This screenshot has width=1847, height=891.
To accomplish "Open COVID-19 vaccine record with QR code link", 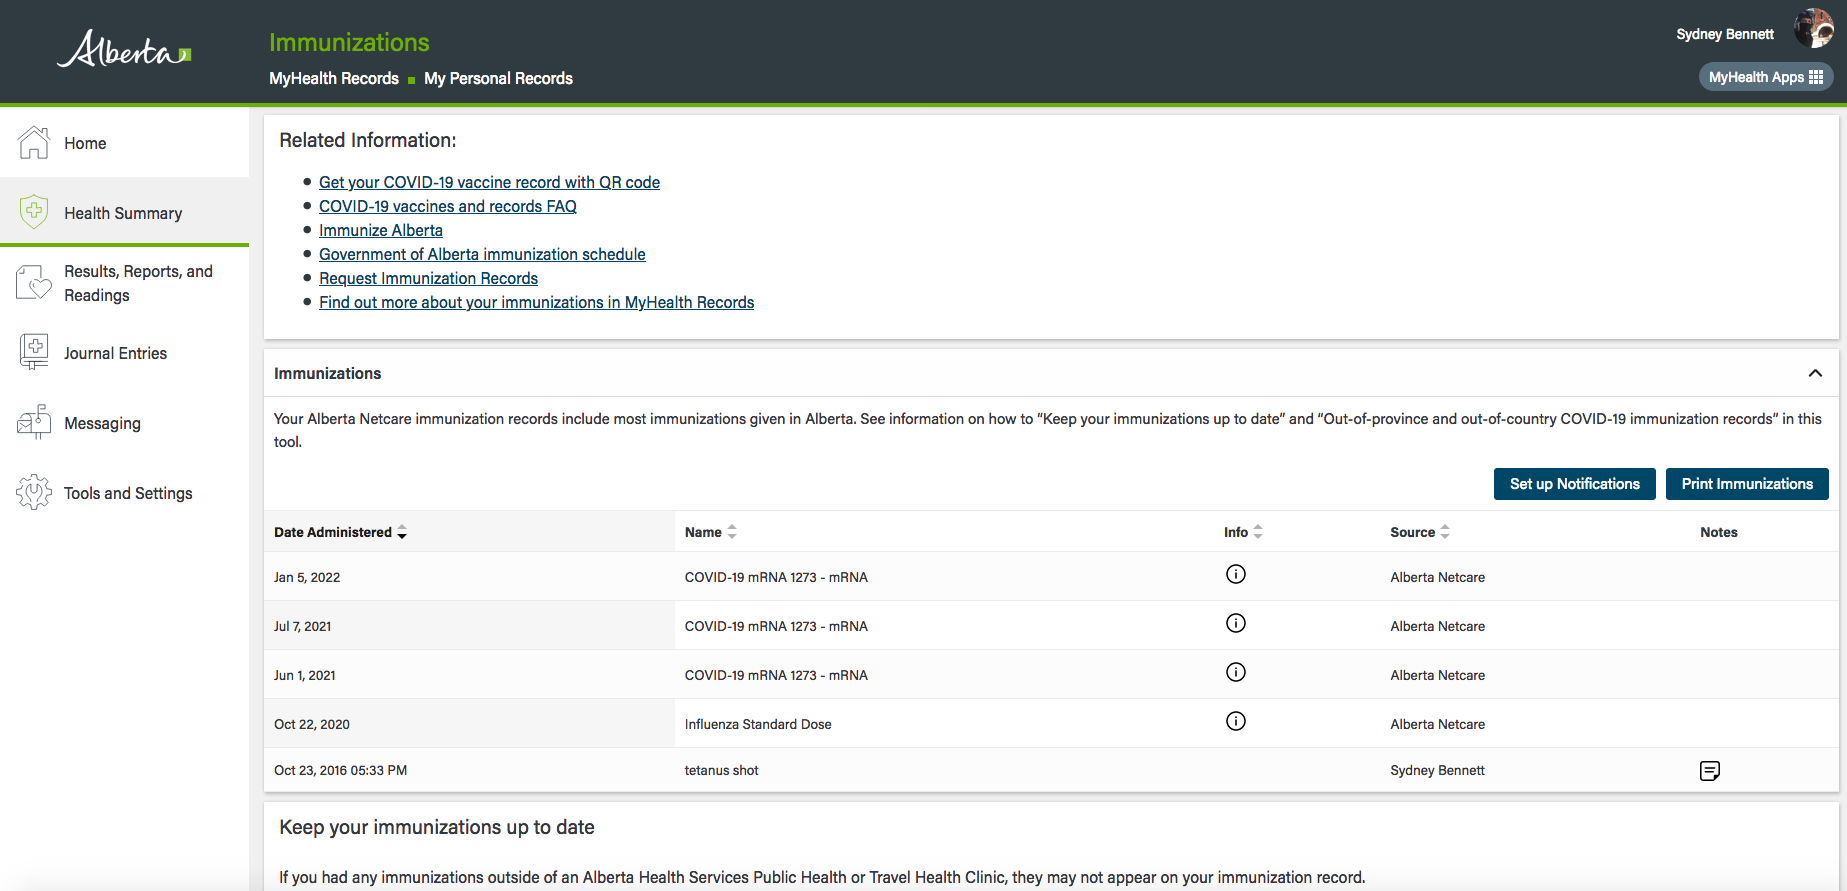I will (x=489, y=182).
